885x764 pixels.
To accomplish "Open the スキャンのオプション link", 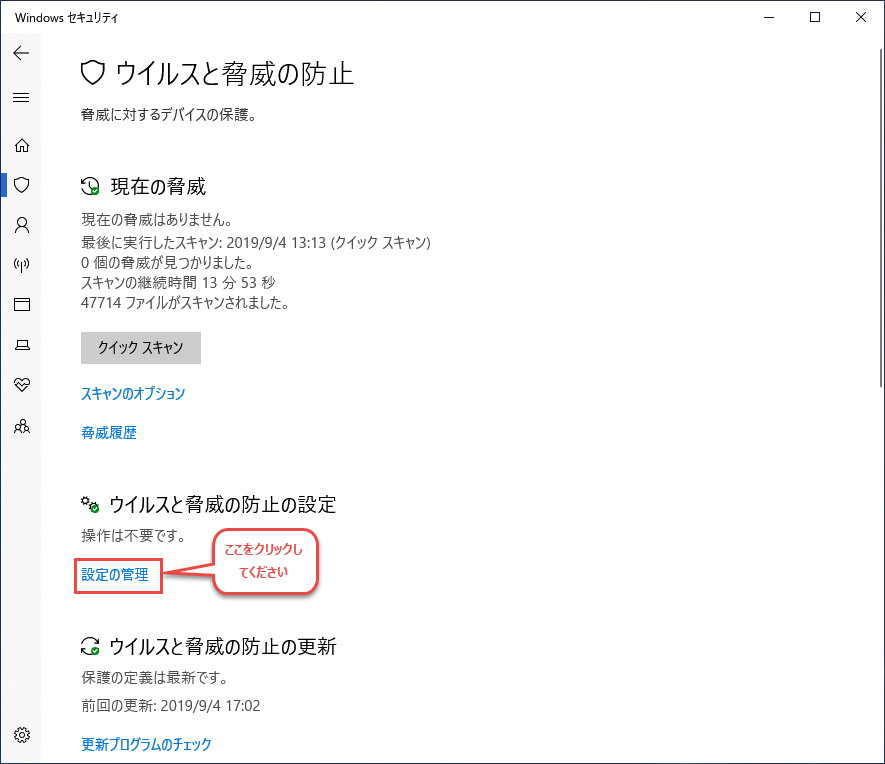I will [x=133, y=393].
